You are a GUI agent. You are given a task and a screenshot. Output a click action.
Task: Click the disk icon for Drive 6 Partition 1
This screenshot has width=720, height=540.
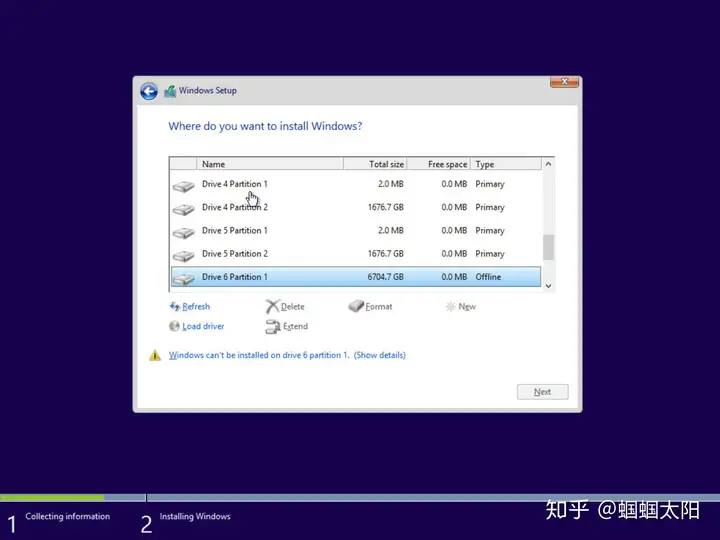pos(184,279)
